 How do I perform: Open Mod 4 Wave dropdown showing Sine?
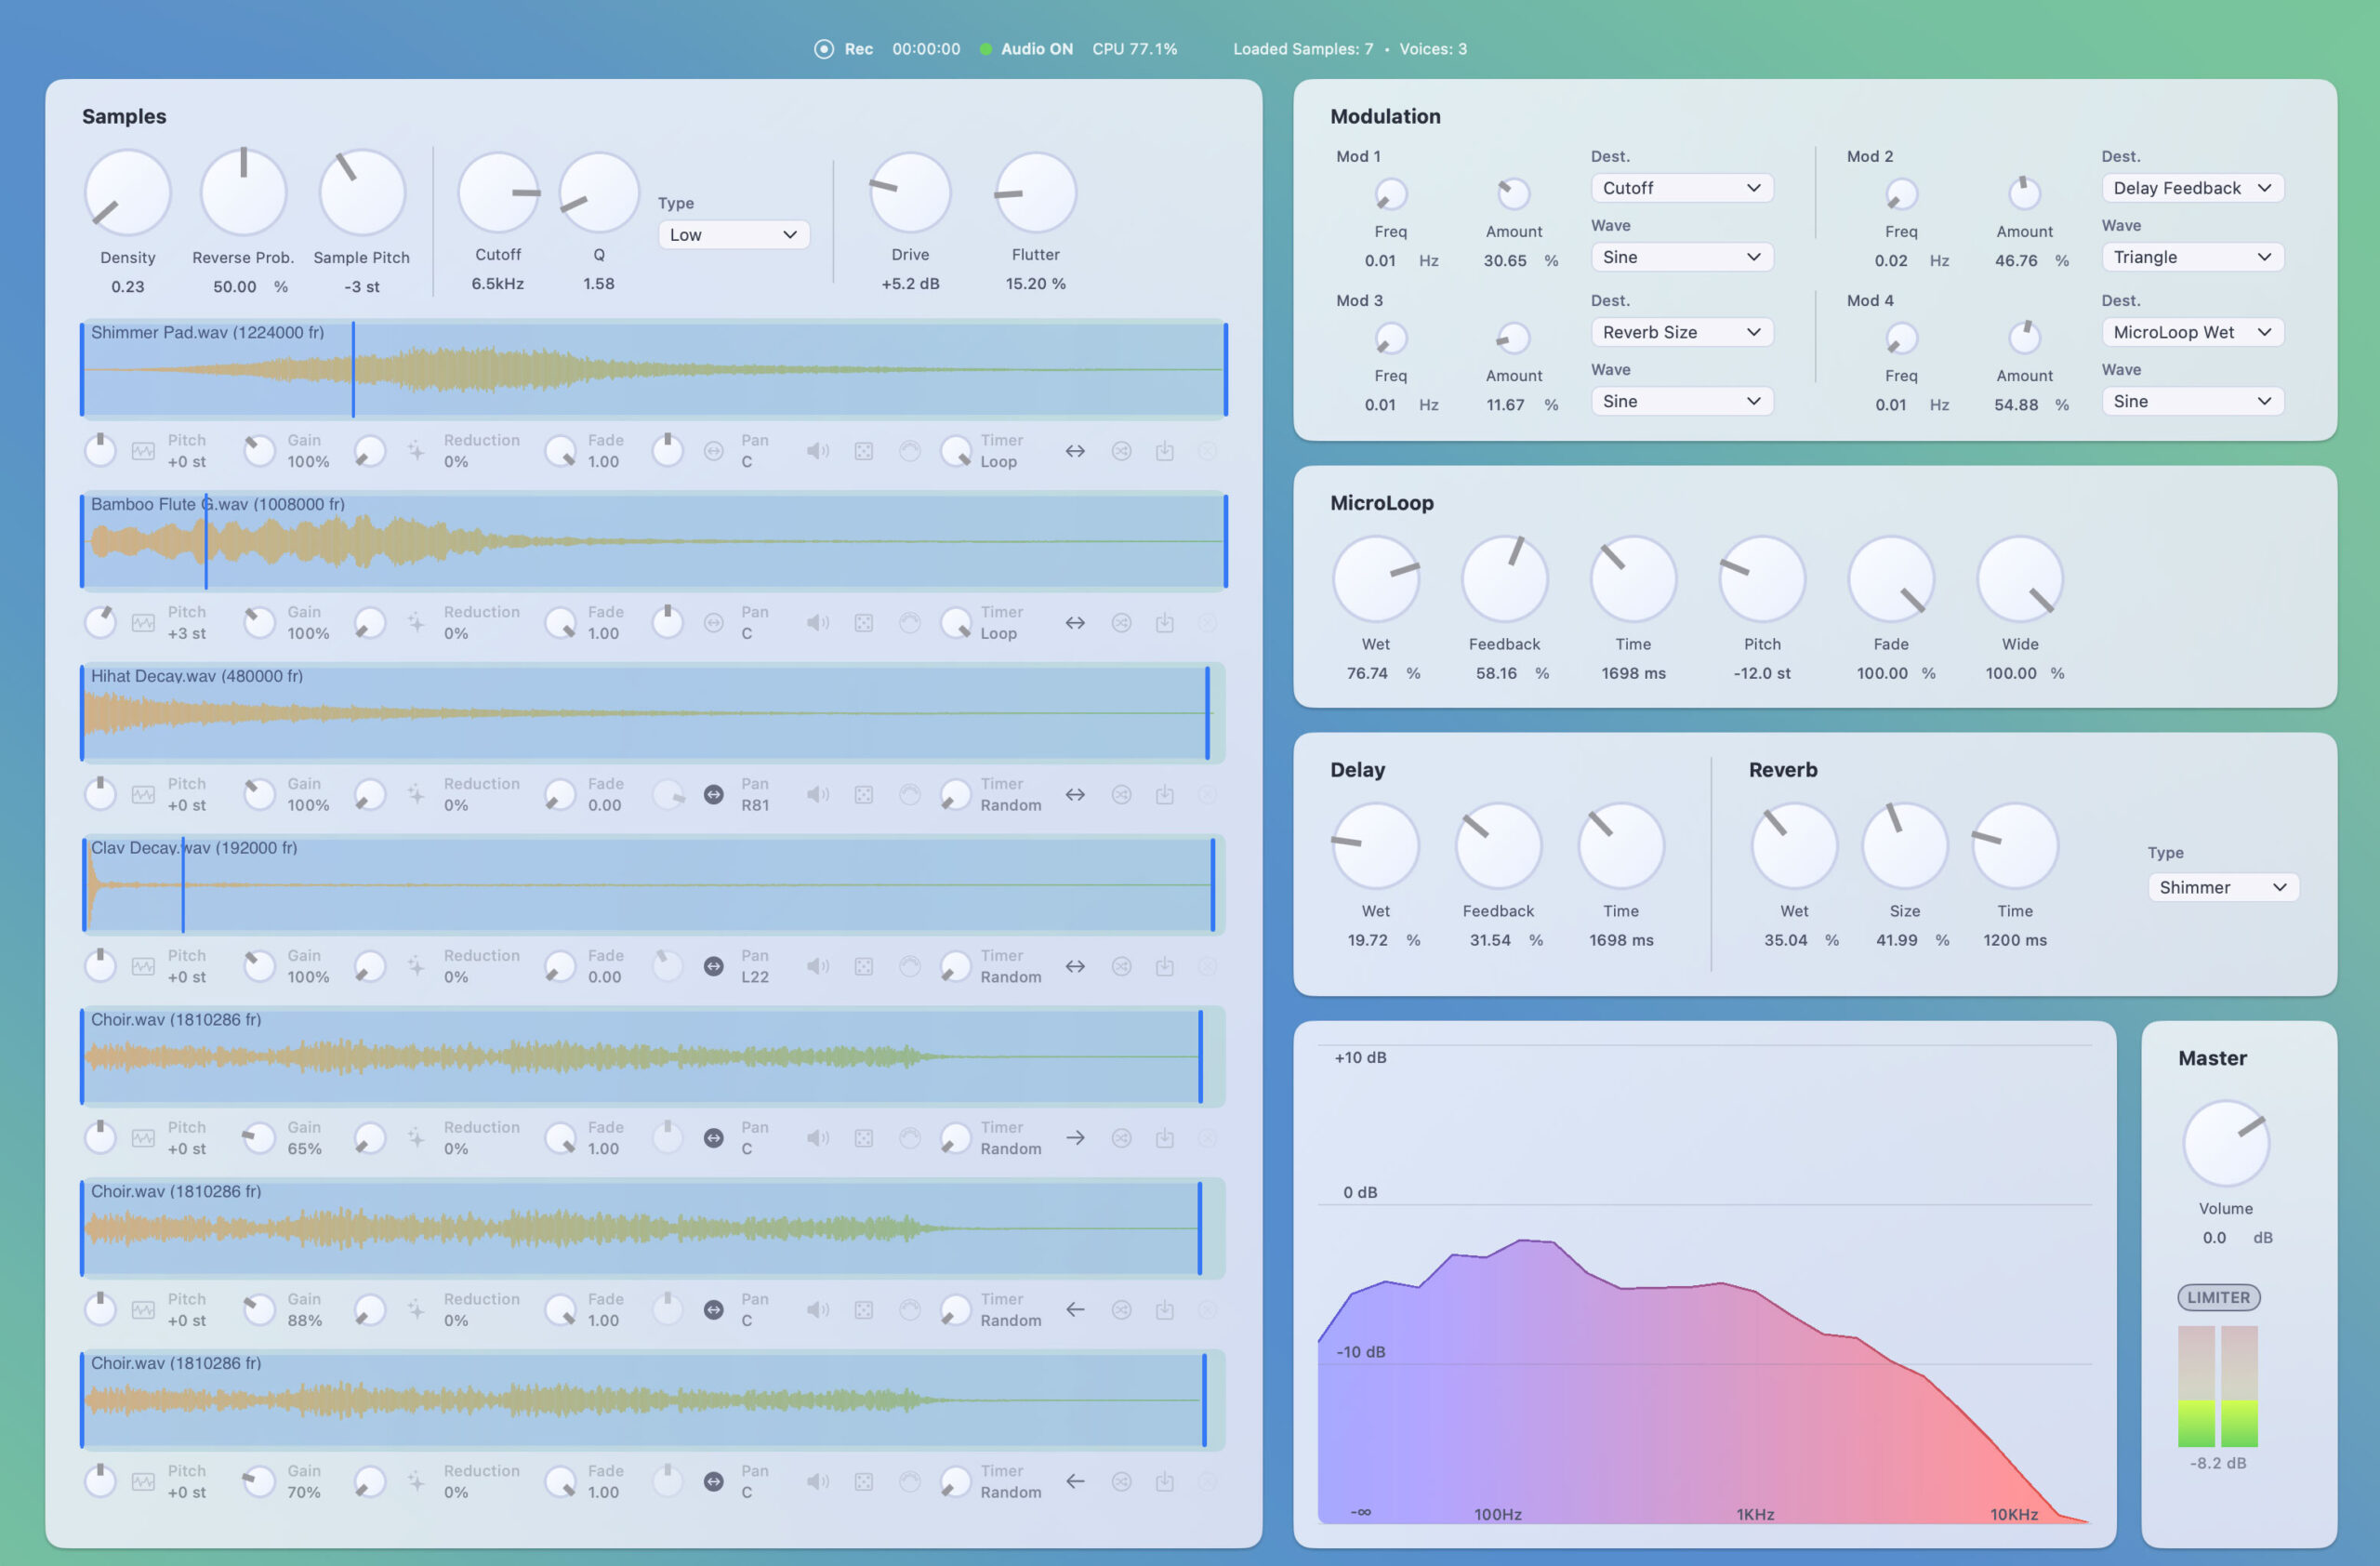pos(2193,401)
